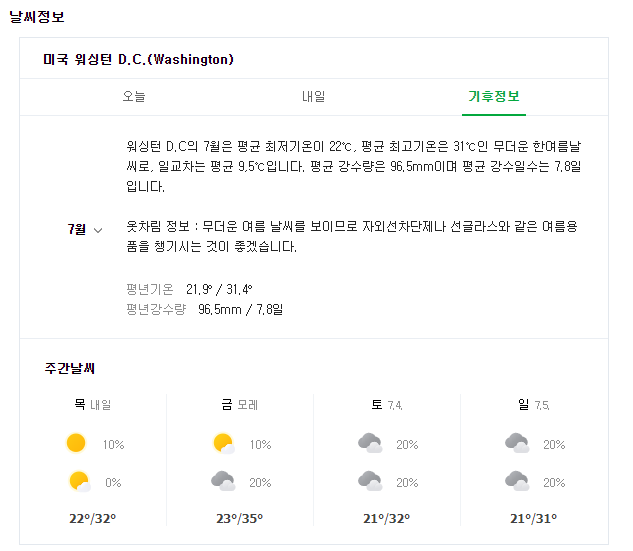Image resolution: width=633 pixels, height=551 pixels.
Task: Open the 7월 month dropdown
Action: (x=85, y=230)
